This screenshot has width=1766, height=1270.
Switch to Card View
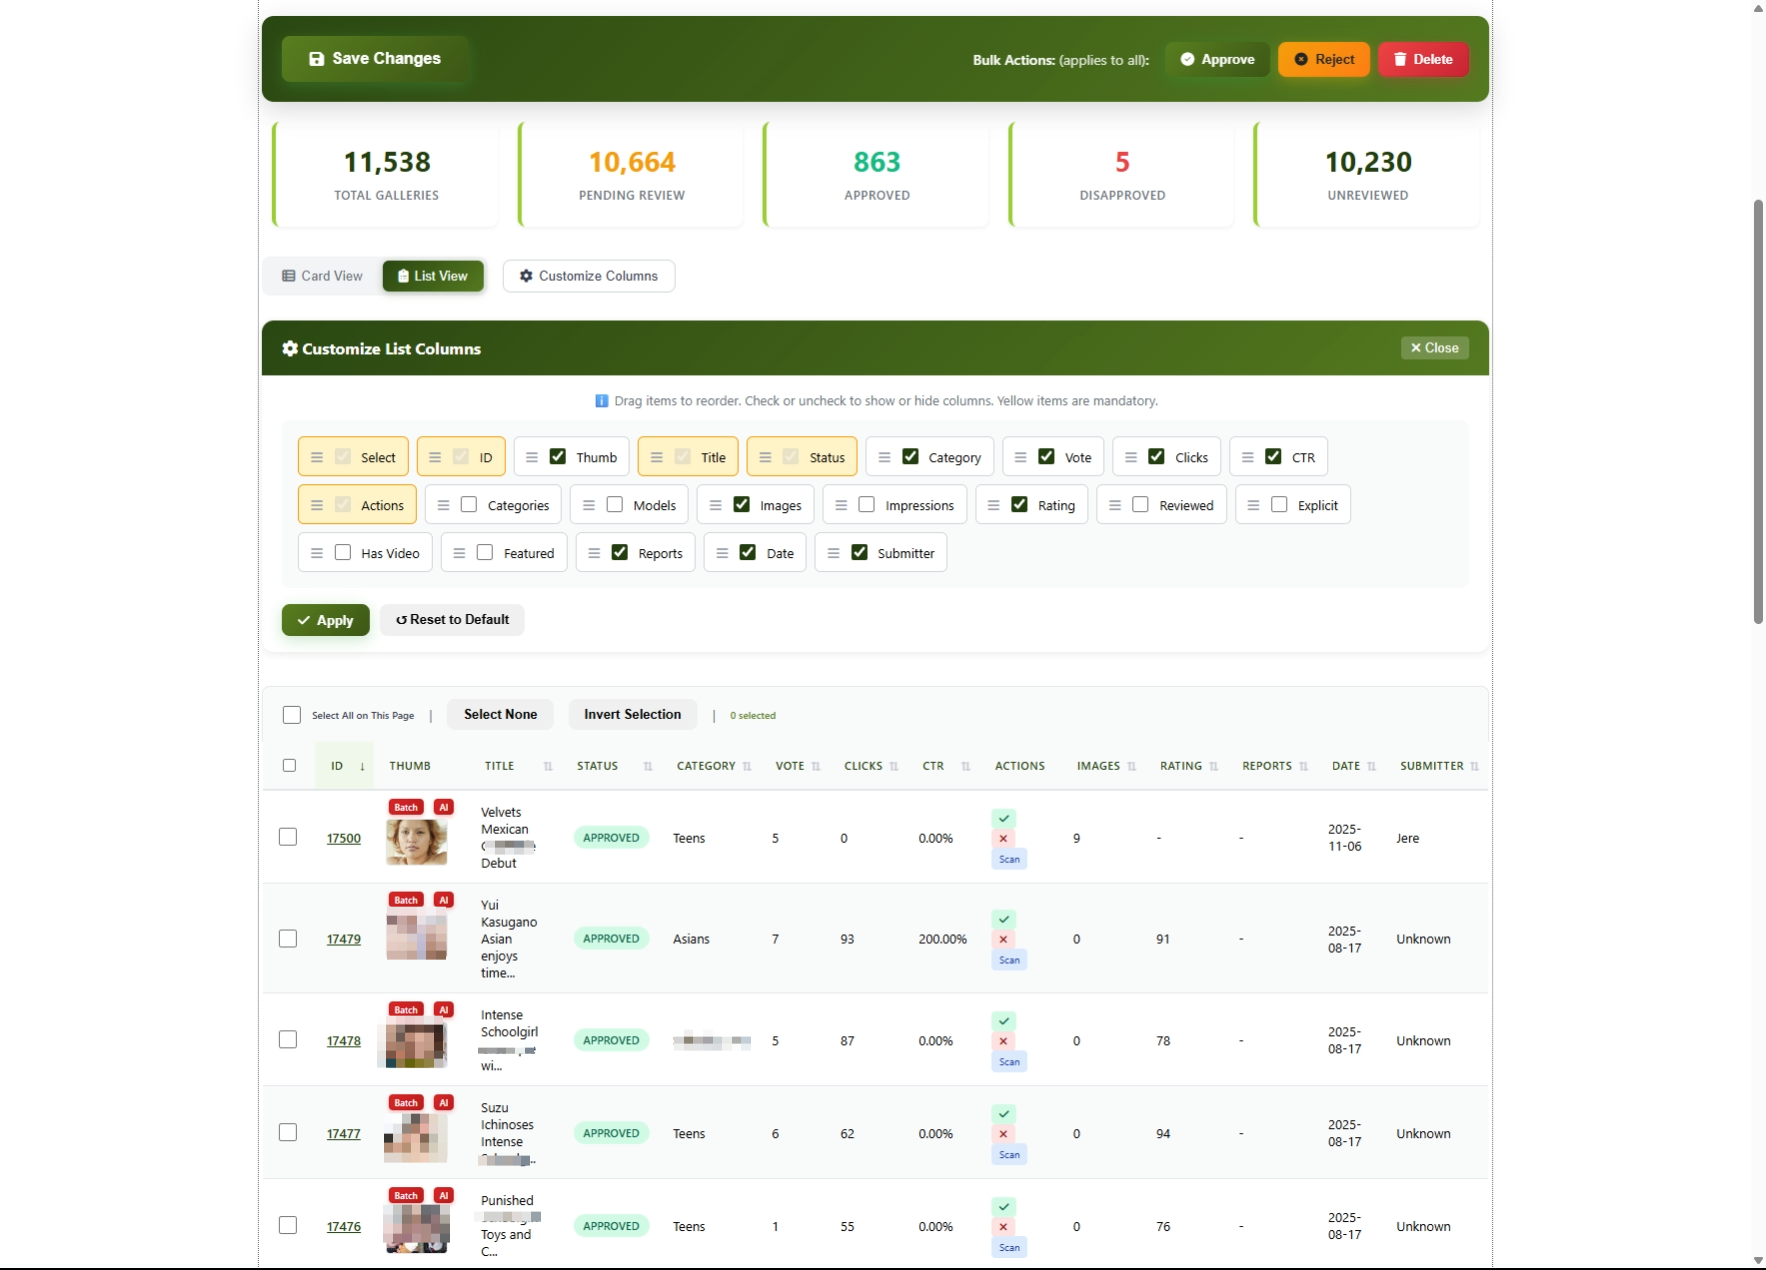click(322, 276)
